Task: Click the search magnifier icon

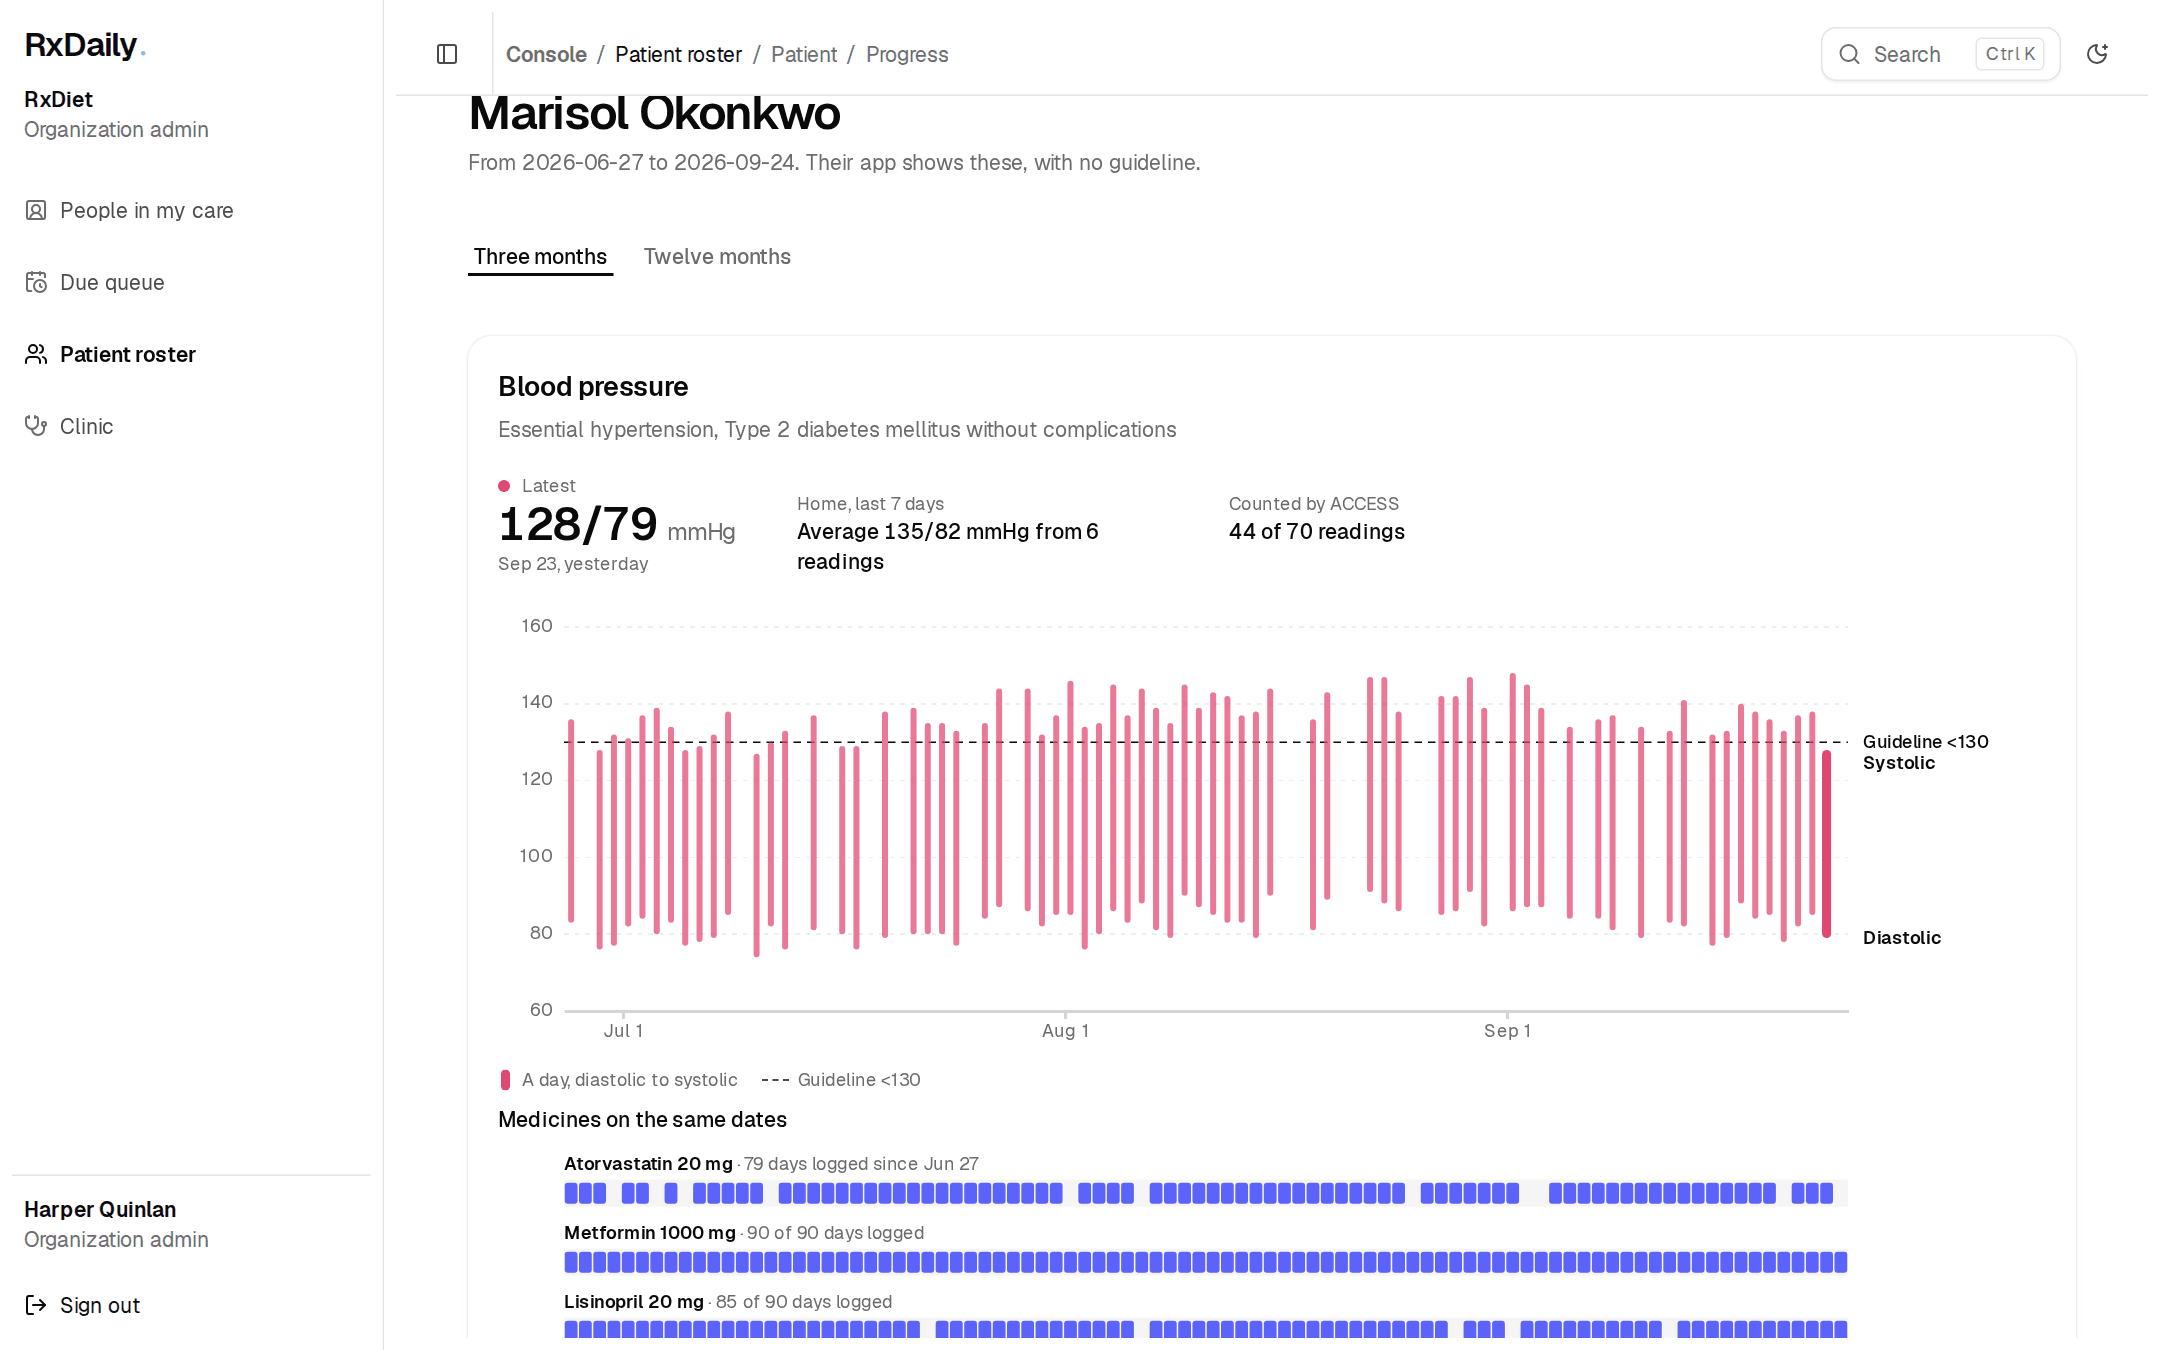Action: pos(1850,54)
